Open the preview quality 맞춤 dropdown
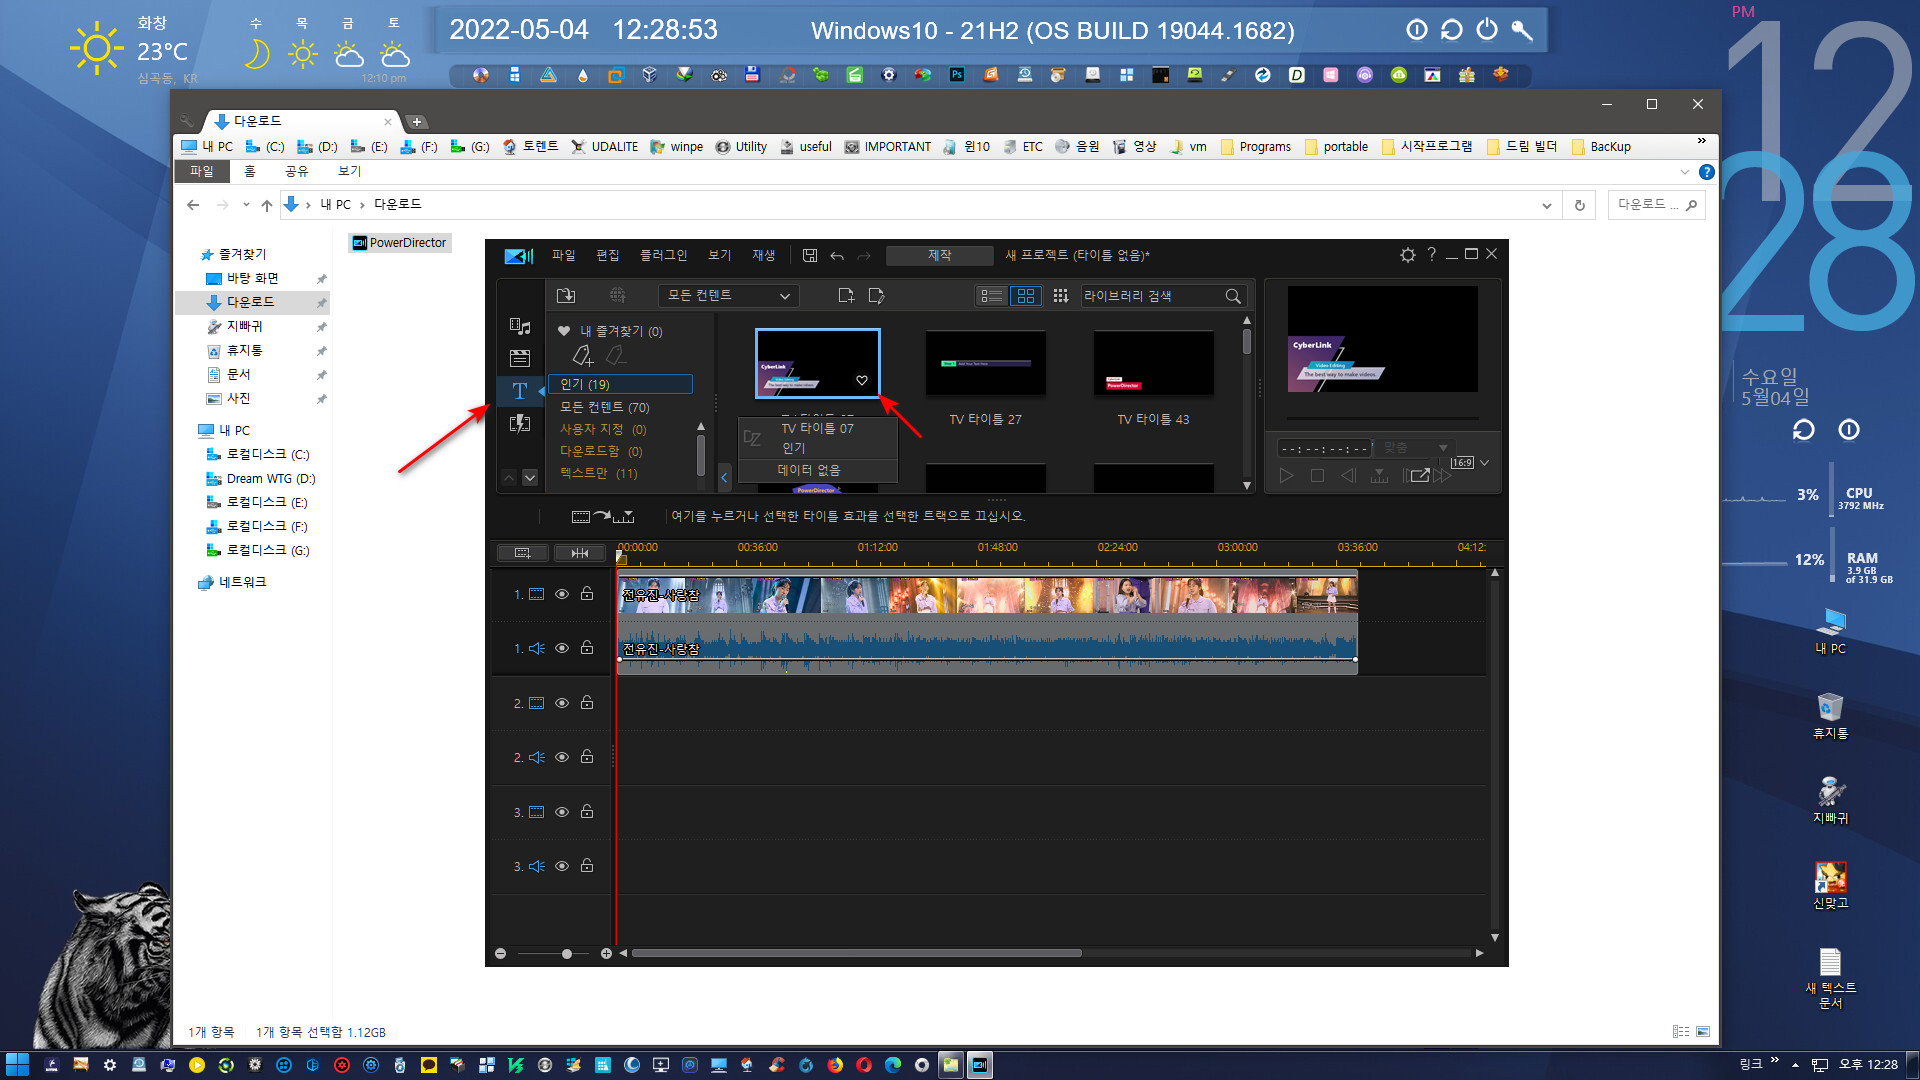 tap(1414, 448)
